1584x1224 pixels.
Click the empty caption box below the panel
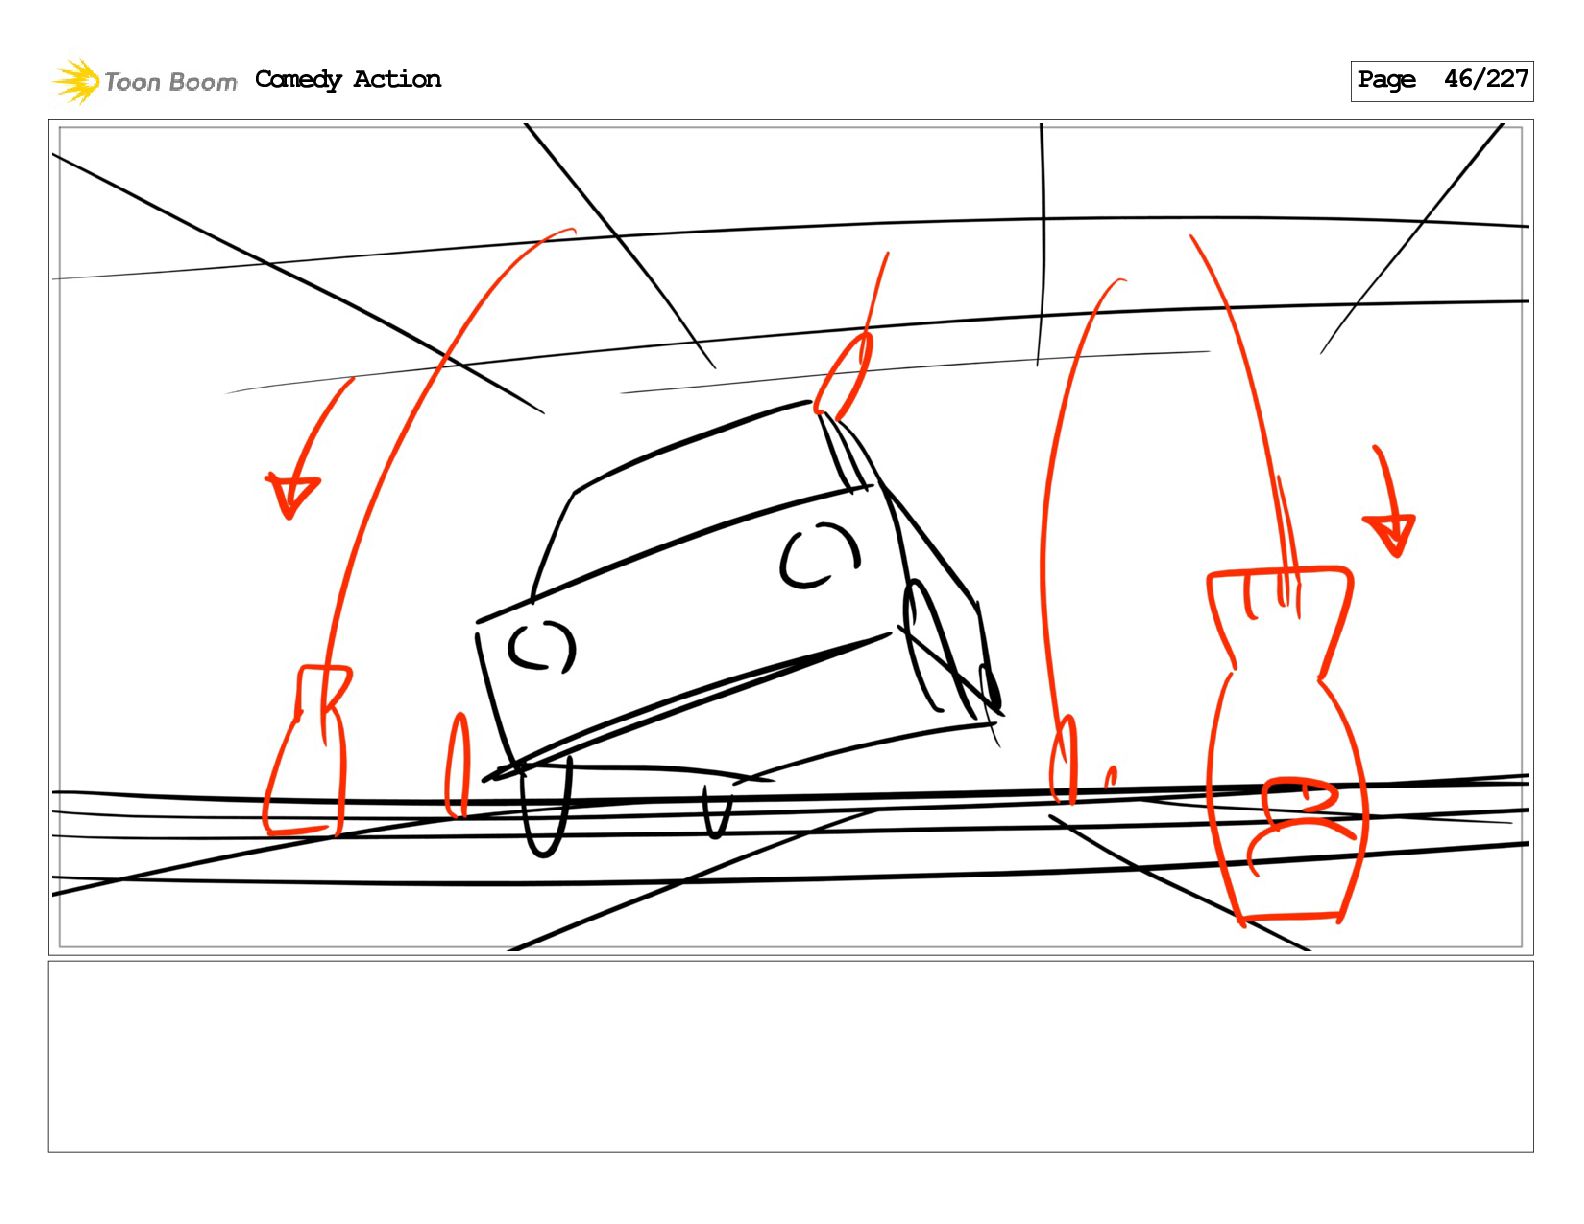pyautogui.click(x=790, y=1057)
